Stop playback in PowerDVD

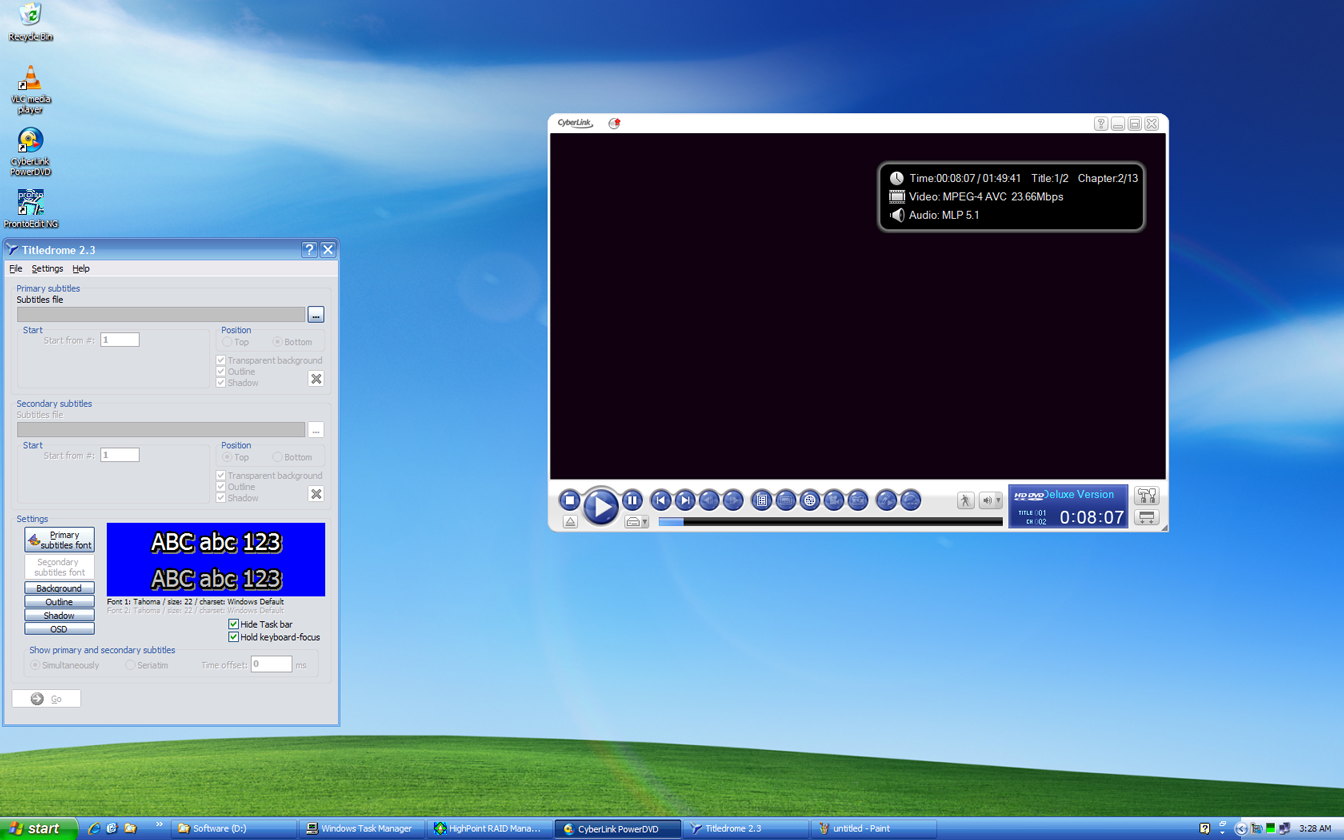(570, 500)
